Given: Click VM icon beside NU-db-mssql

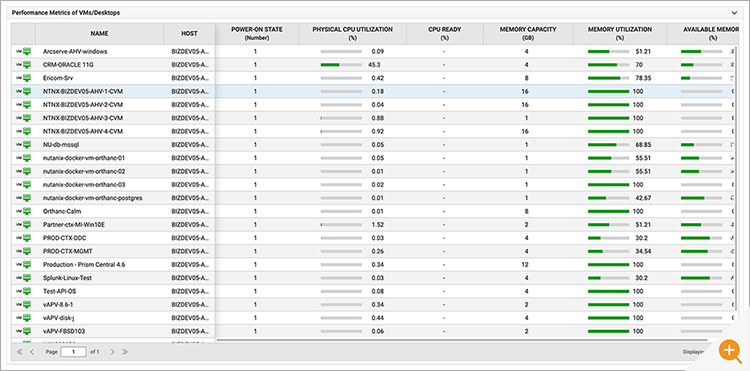Looking at the screenshot, I should [x=23, y=144].
